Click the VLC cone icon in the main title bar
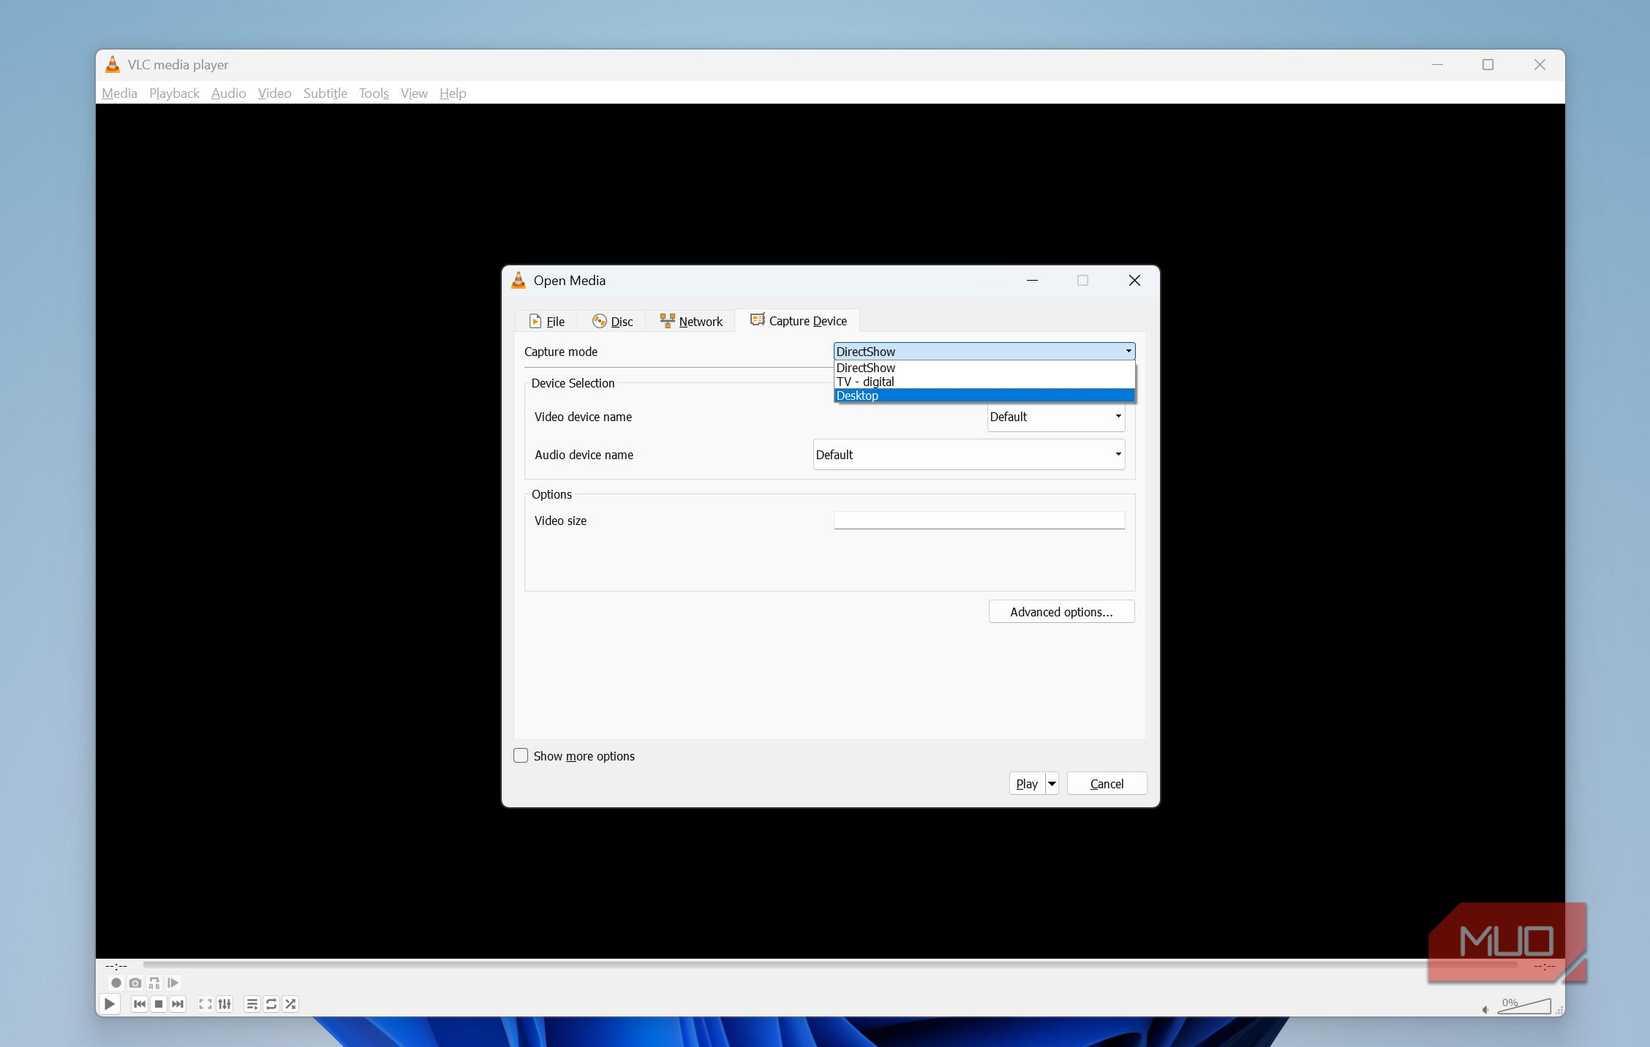 click(x=113, y=64)
